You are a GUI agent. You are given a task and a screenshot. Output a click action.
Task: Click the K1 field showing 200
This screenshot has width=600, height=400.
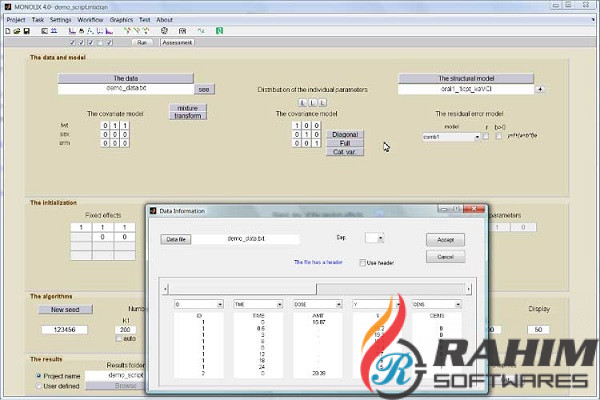[125, 330]
